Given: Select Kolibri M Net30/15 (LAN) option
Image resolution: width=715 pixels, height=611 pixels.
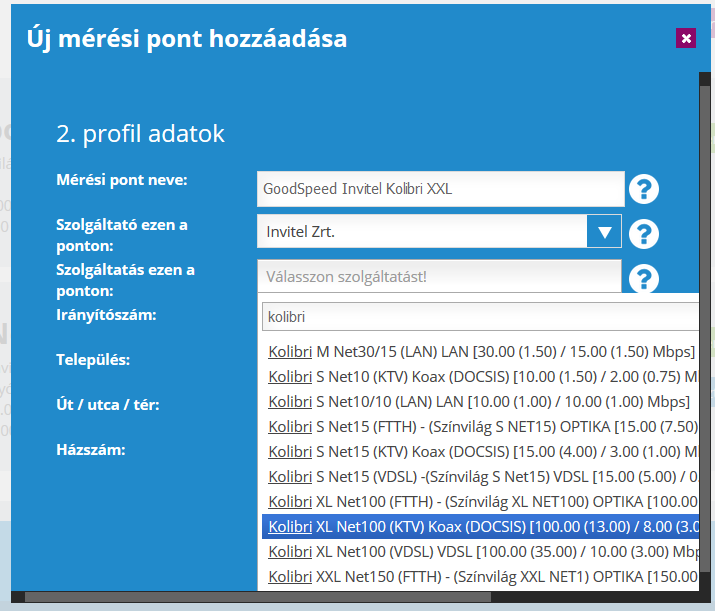Looking at the screenshot, I should [x=480, y=352].
